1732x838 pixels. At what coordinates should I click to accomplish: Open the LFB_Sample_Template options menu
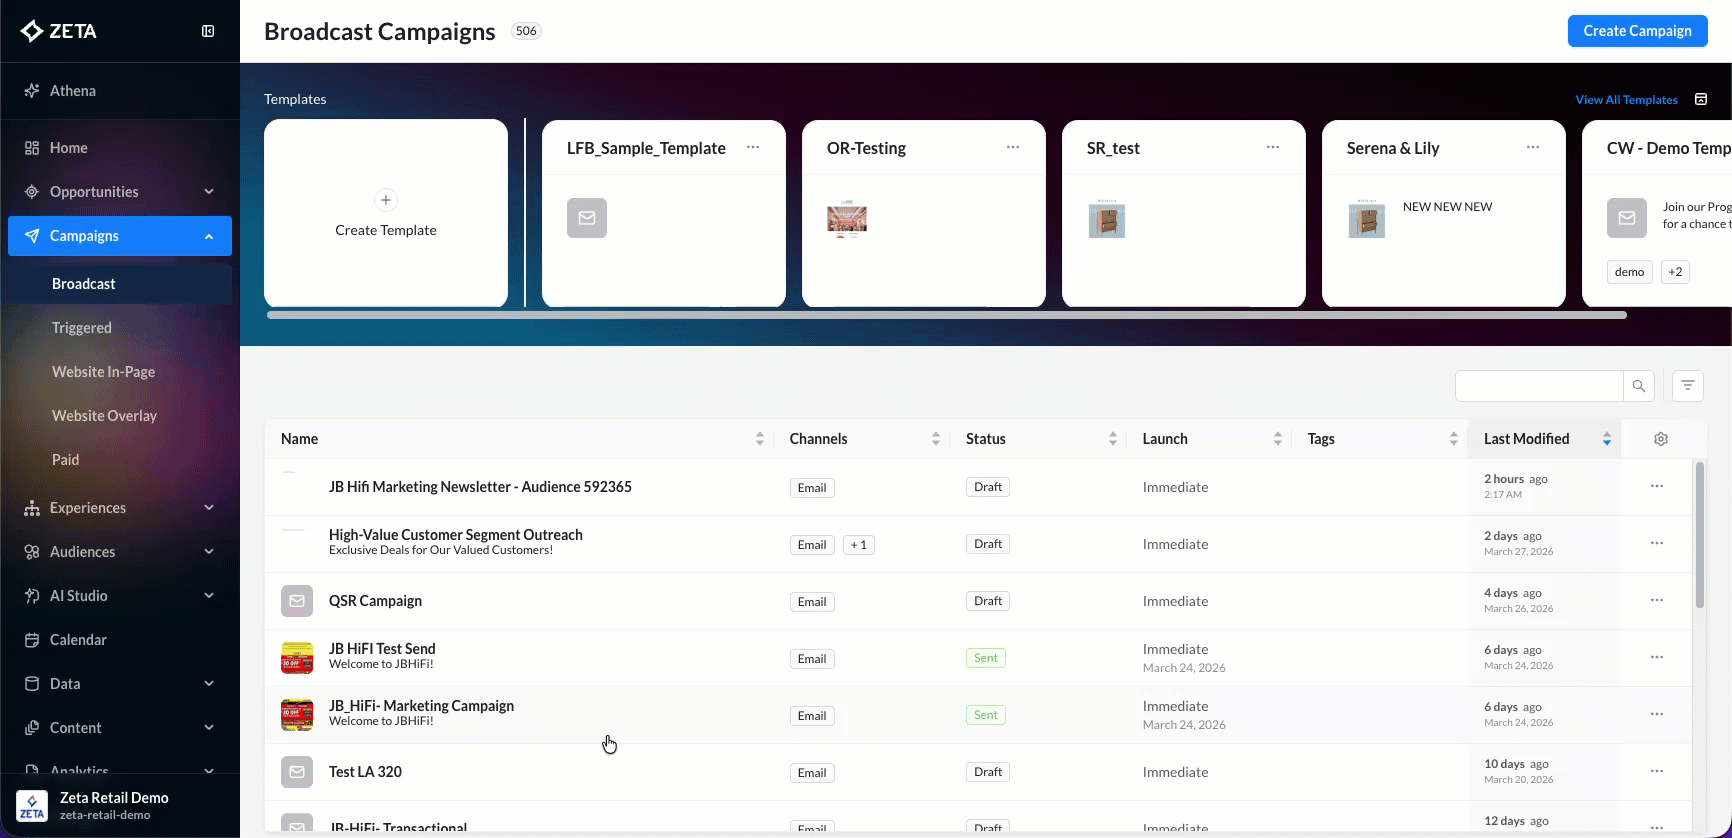[753, 147]
